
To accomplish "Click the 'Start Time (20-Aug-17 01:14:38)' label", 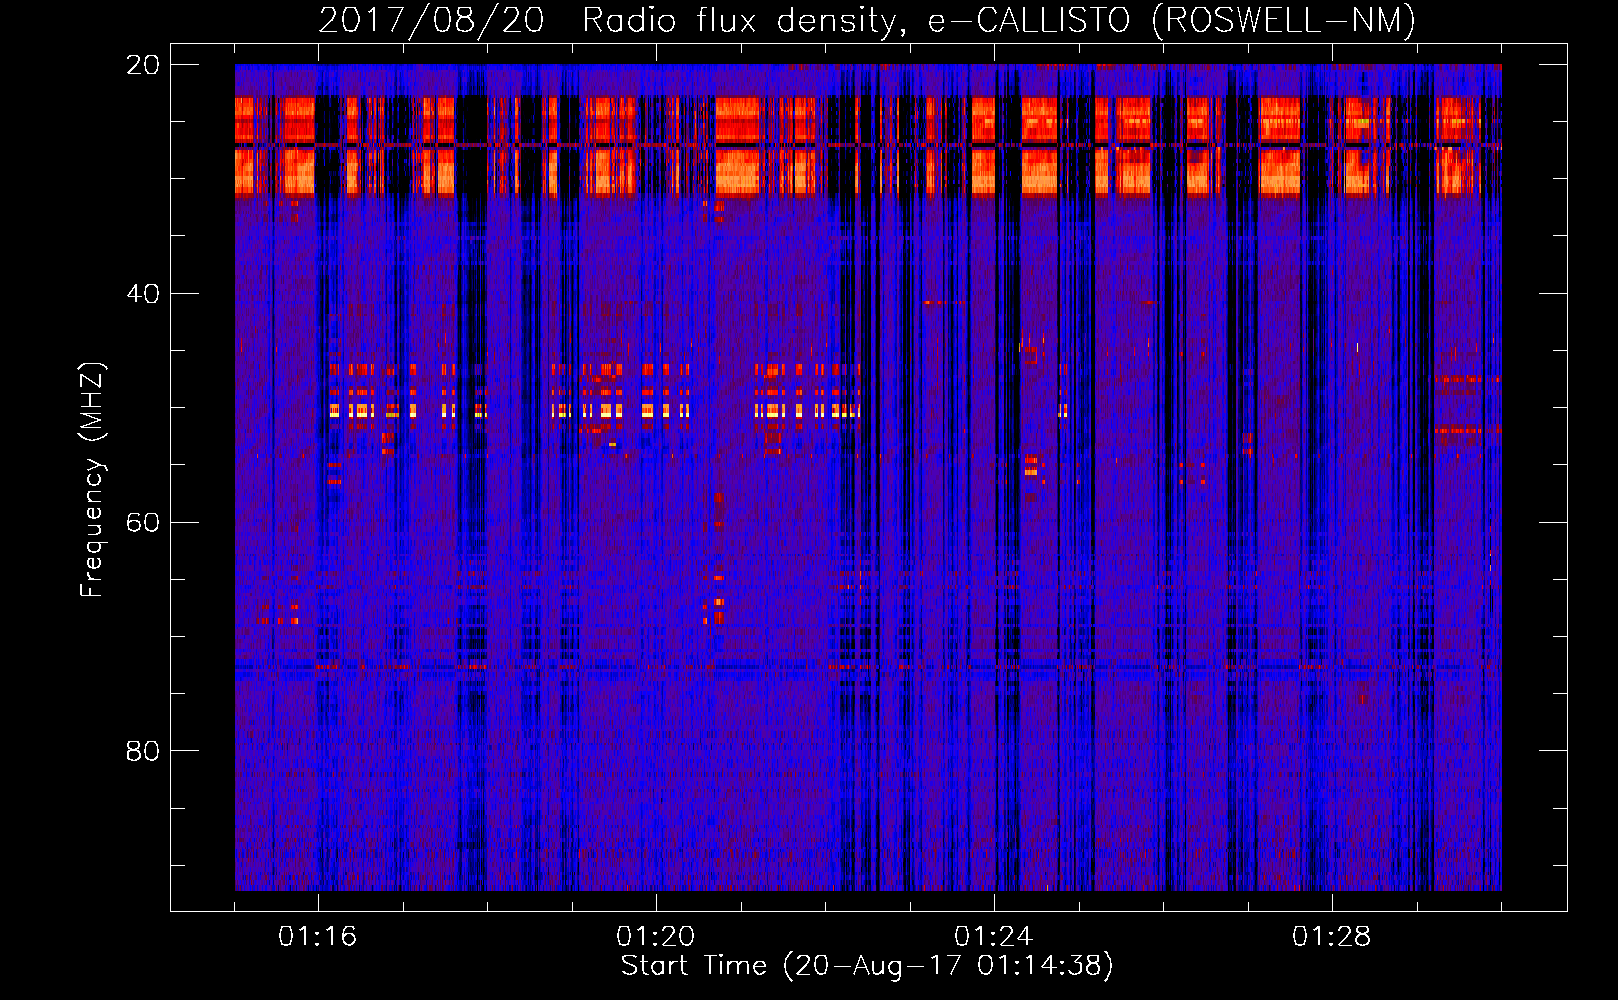I will 867,966.
